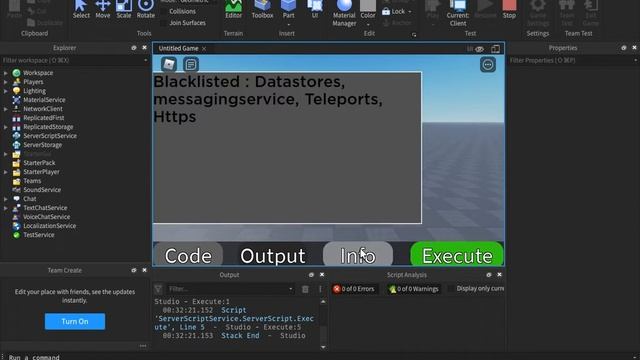
Task: Click scroll-down arrow in Output panel
Action: 323,347
